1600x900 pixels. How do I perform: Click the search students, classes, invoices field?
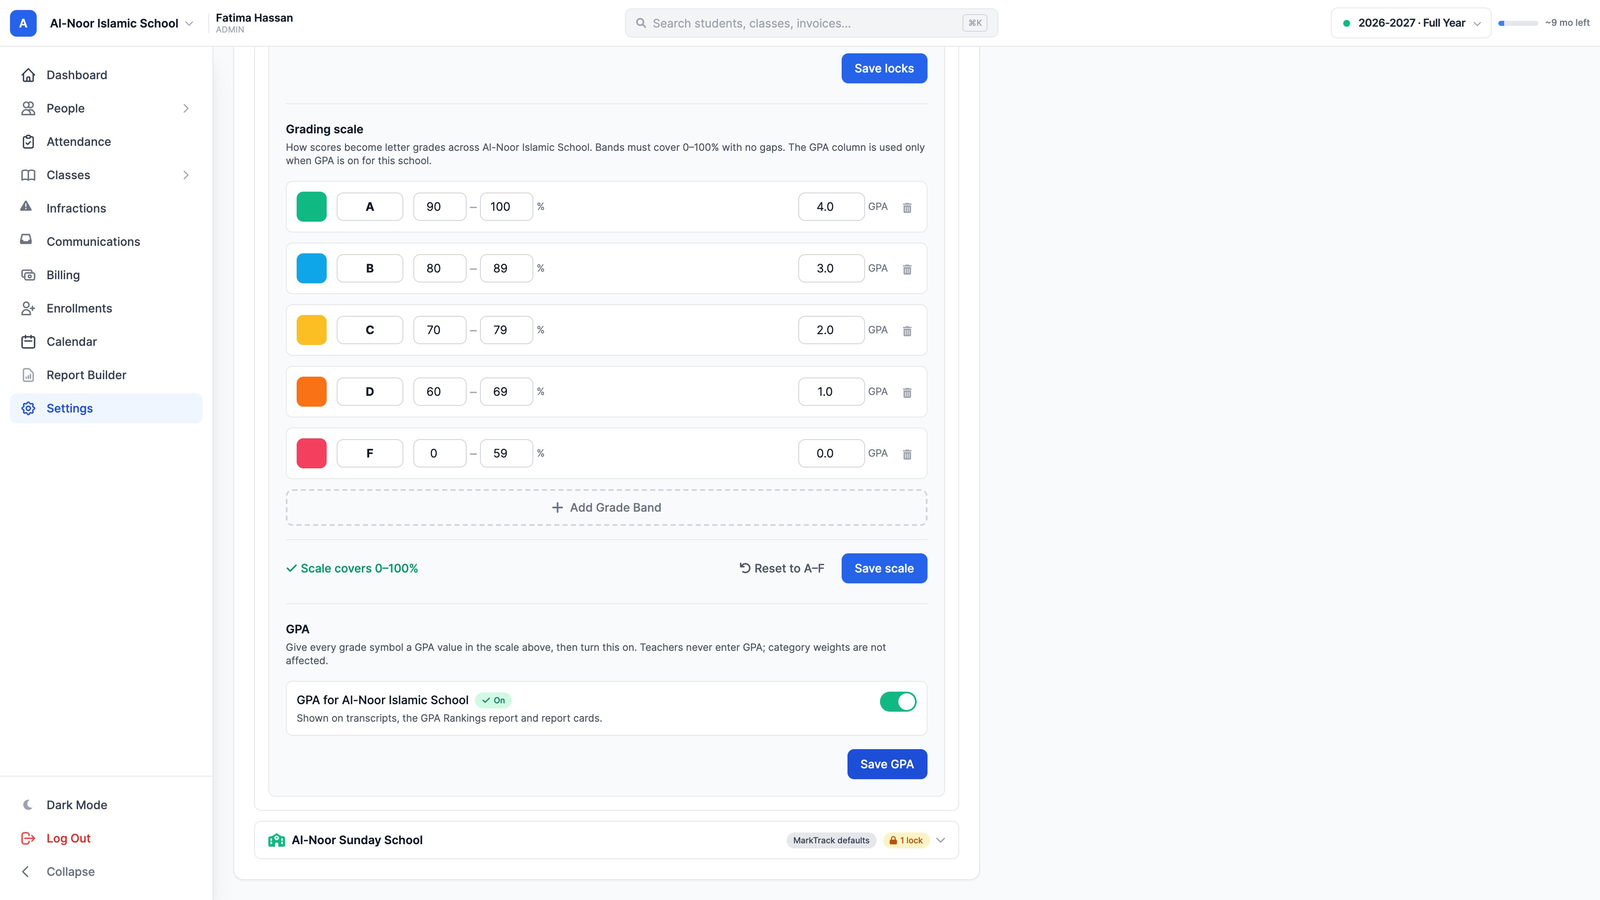click(811, 23)
